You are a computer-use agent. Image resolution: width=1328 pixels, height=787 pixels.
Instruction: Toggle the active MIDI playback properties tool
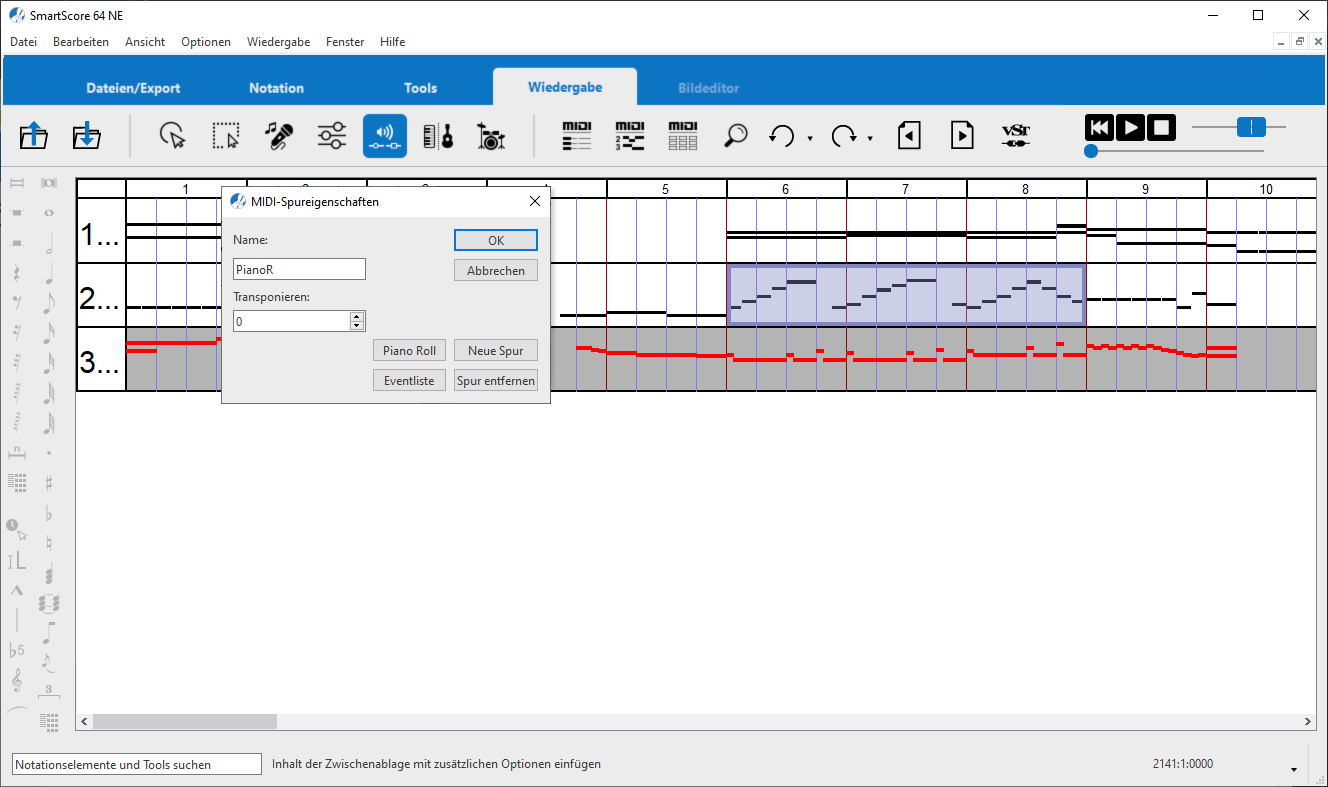click(x=385, y=135)
